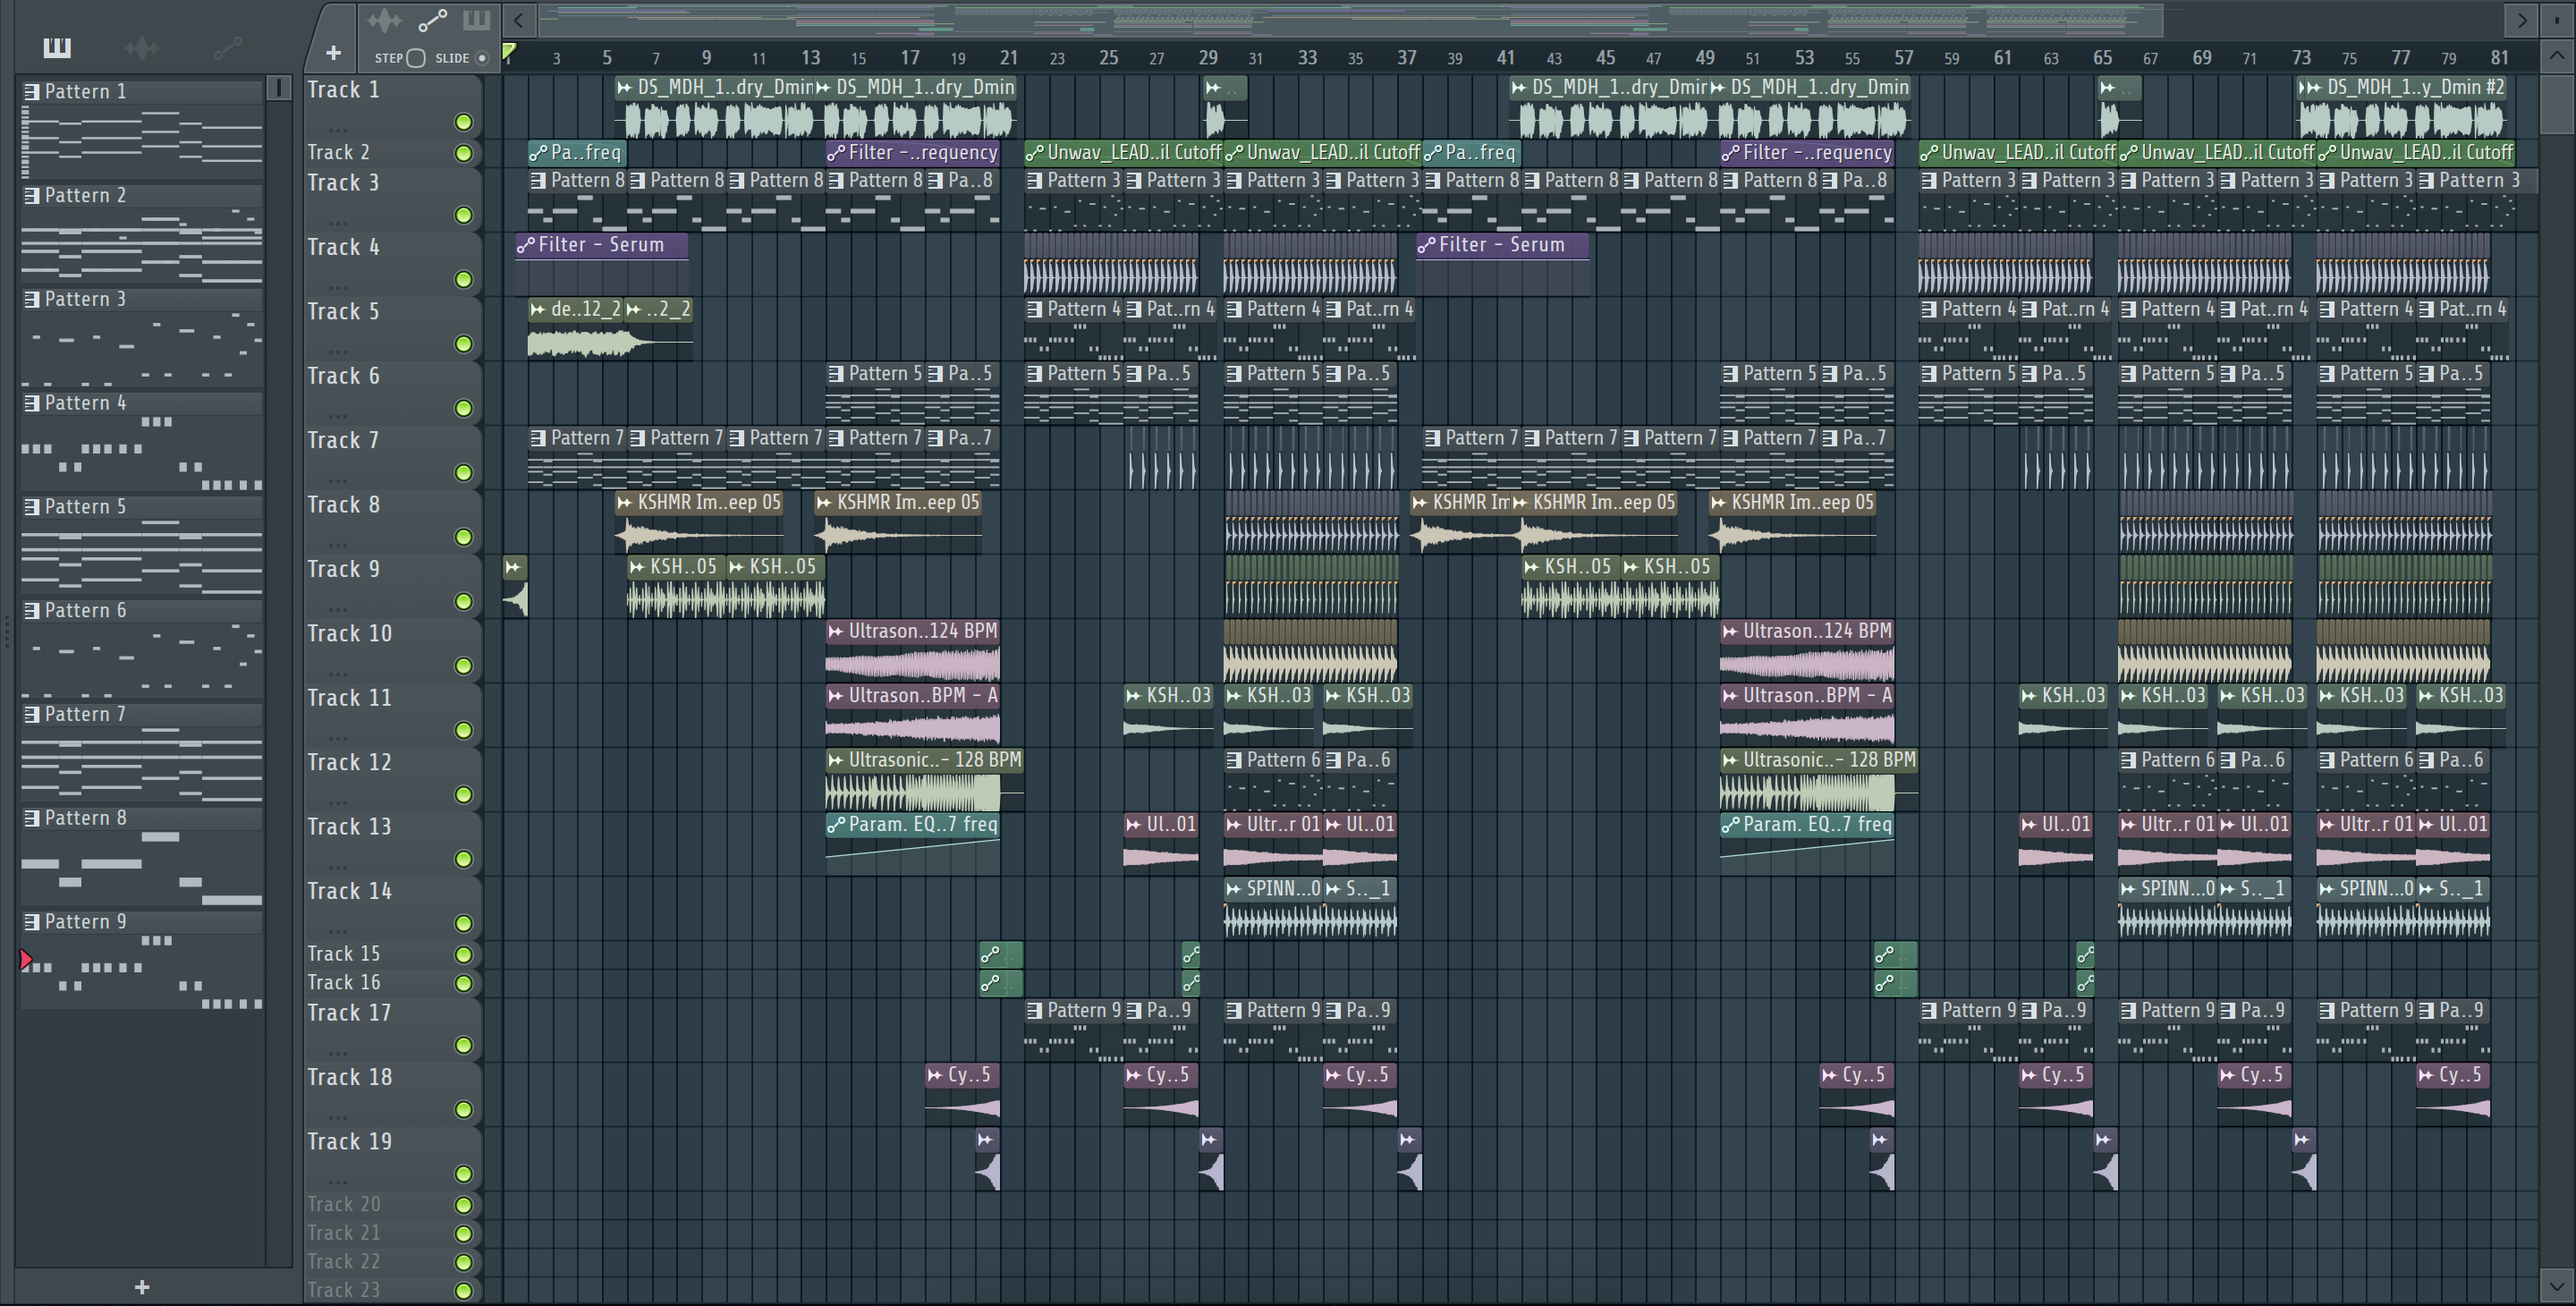The width and height of the screenshot is (2576, 1306).
Task: Click the left arrow beside the playlist overview
Action: pyautogui.click(x=518, y=20)
